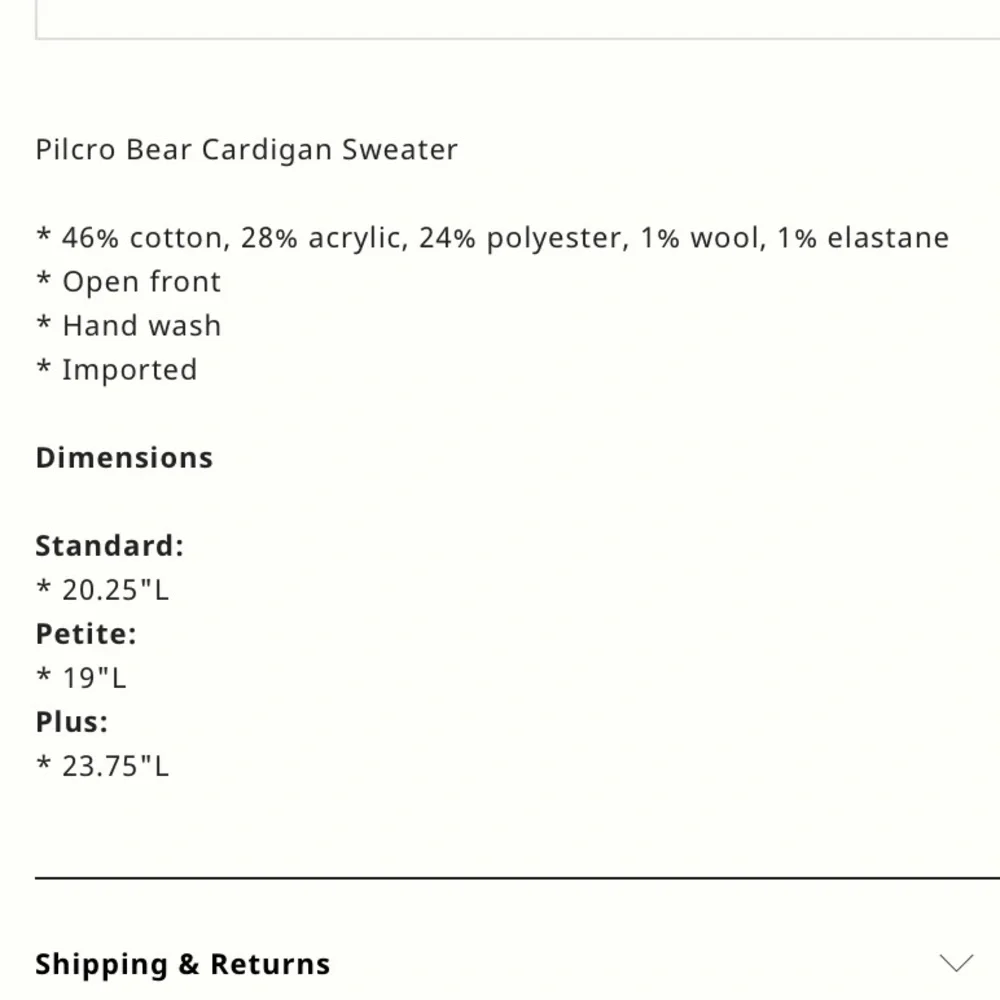Click the 23.75"L plus length value
Viewport: 1000px width, 1000px height.
115,766
